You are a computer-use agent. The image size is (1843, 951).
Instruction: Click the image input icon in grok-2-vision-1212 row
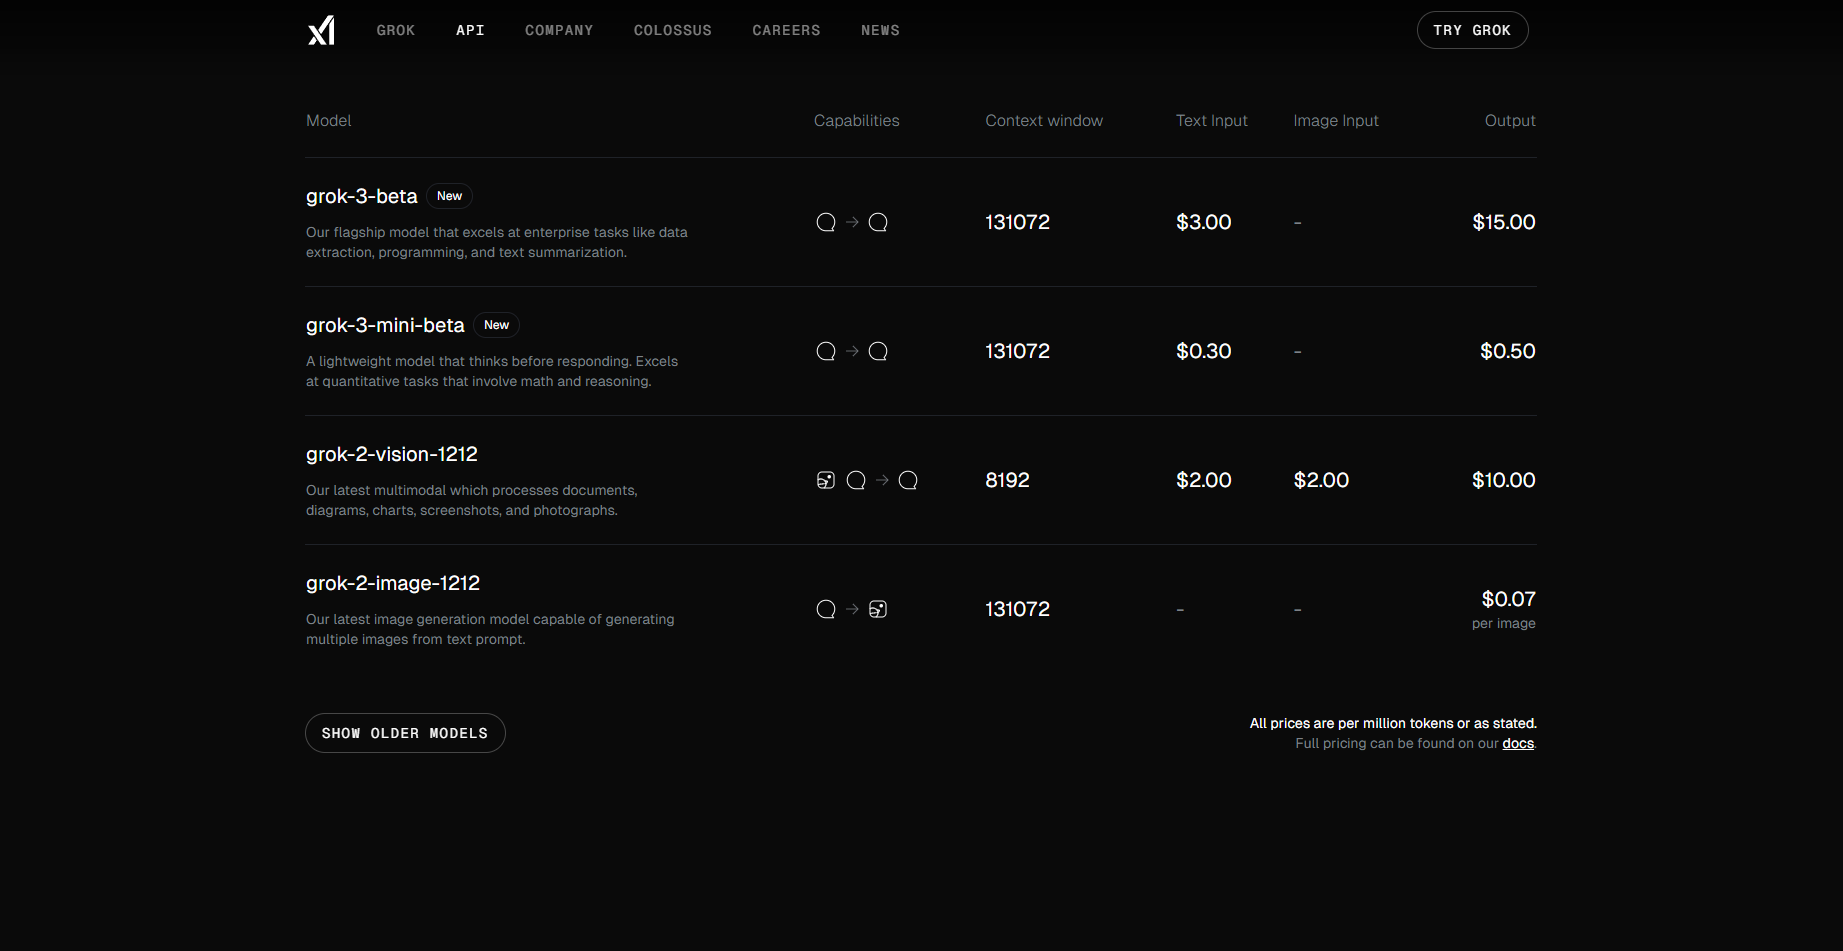[x=826, y=480]
